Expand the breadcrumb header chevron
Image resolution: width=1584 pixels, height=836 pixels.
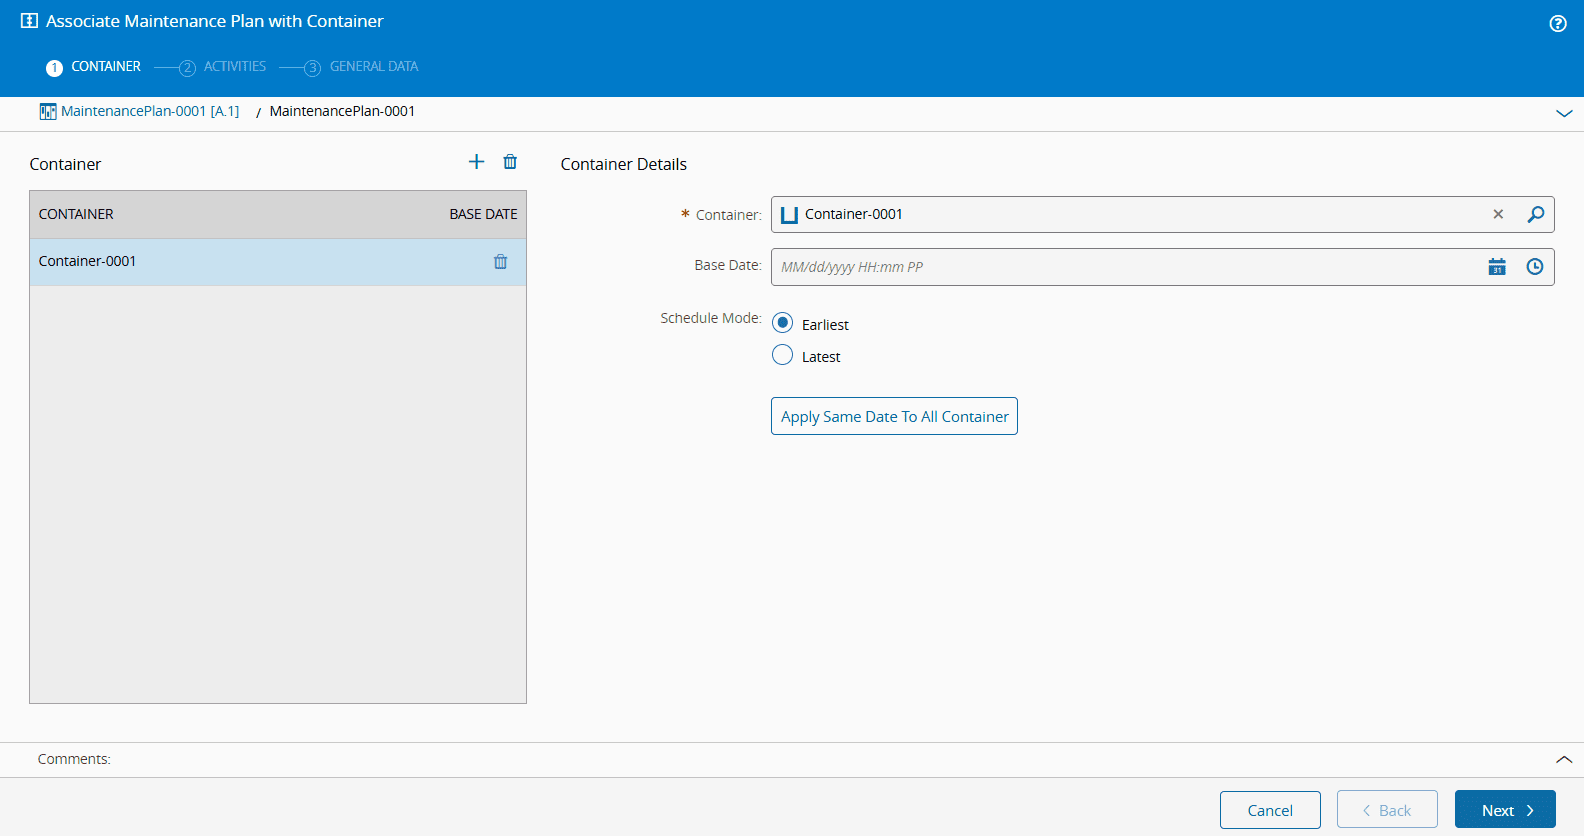tap(1564, 113)
